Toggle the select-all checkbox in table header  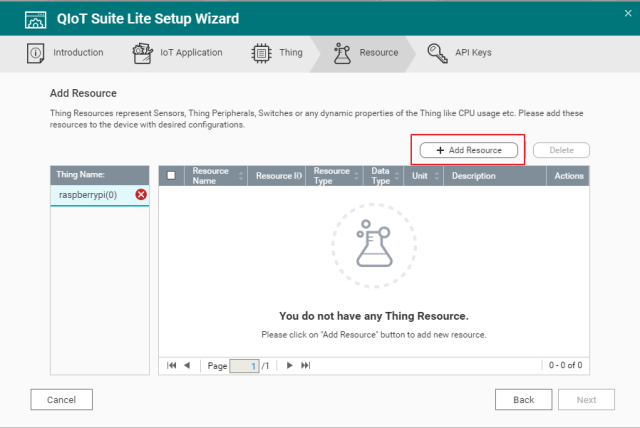pyautogui.click(x=171, y=175)
